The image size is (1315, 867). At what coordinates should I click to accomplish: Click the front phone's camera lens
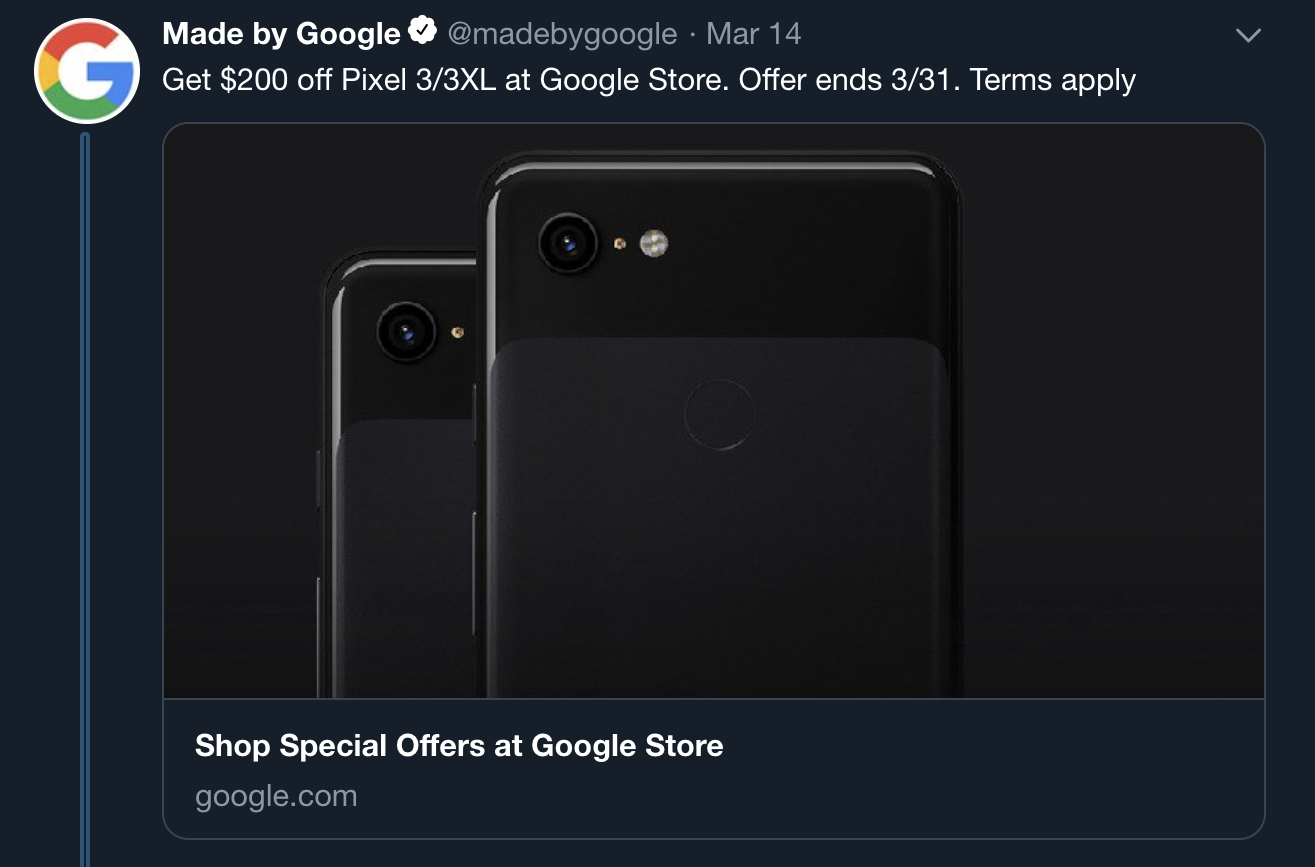pyautogui.click(x=568, y=243)
